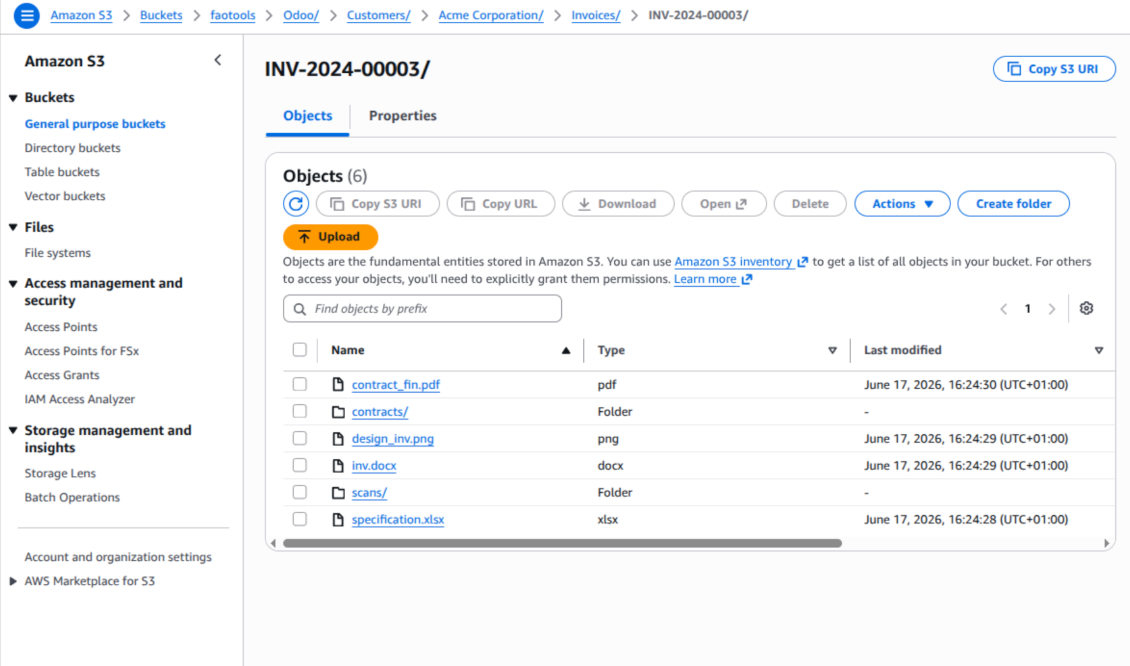Click Copy S3 URI button at top right
The image size is (1130, 666).
[1054, 69]
